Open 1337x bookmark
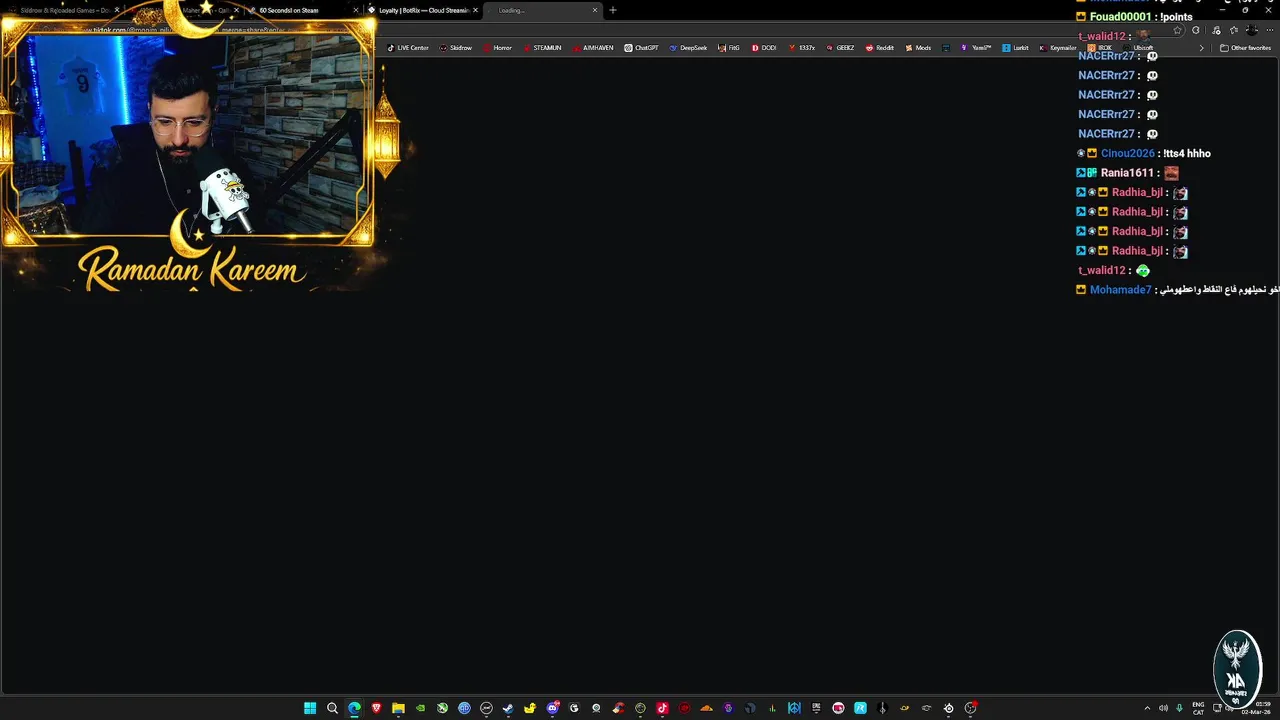This screenshot has width=1280, height=720. click(x=802, y=48)
